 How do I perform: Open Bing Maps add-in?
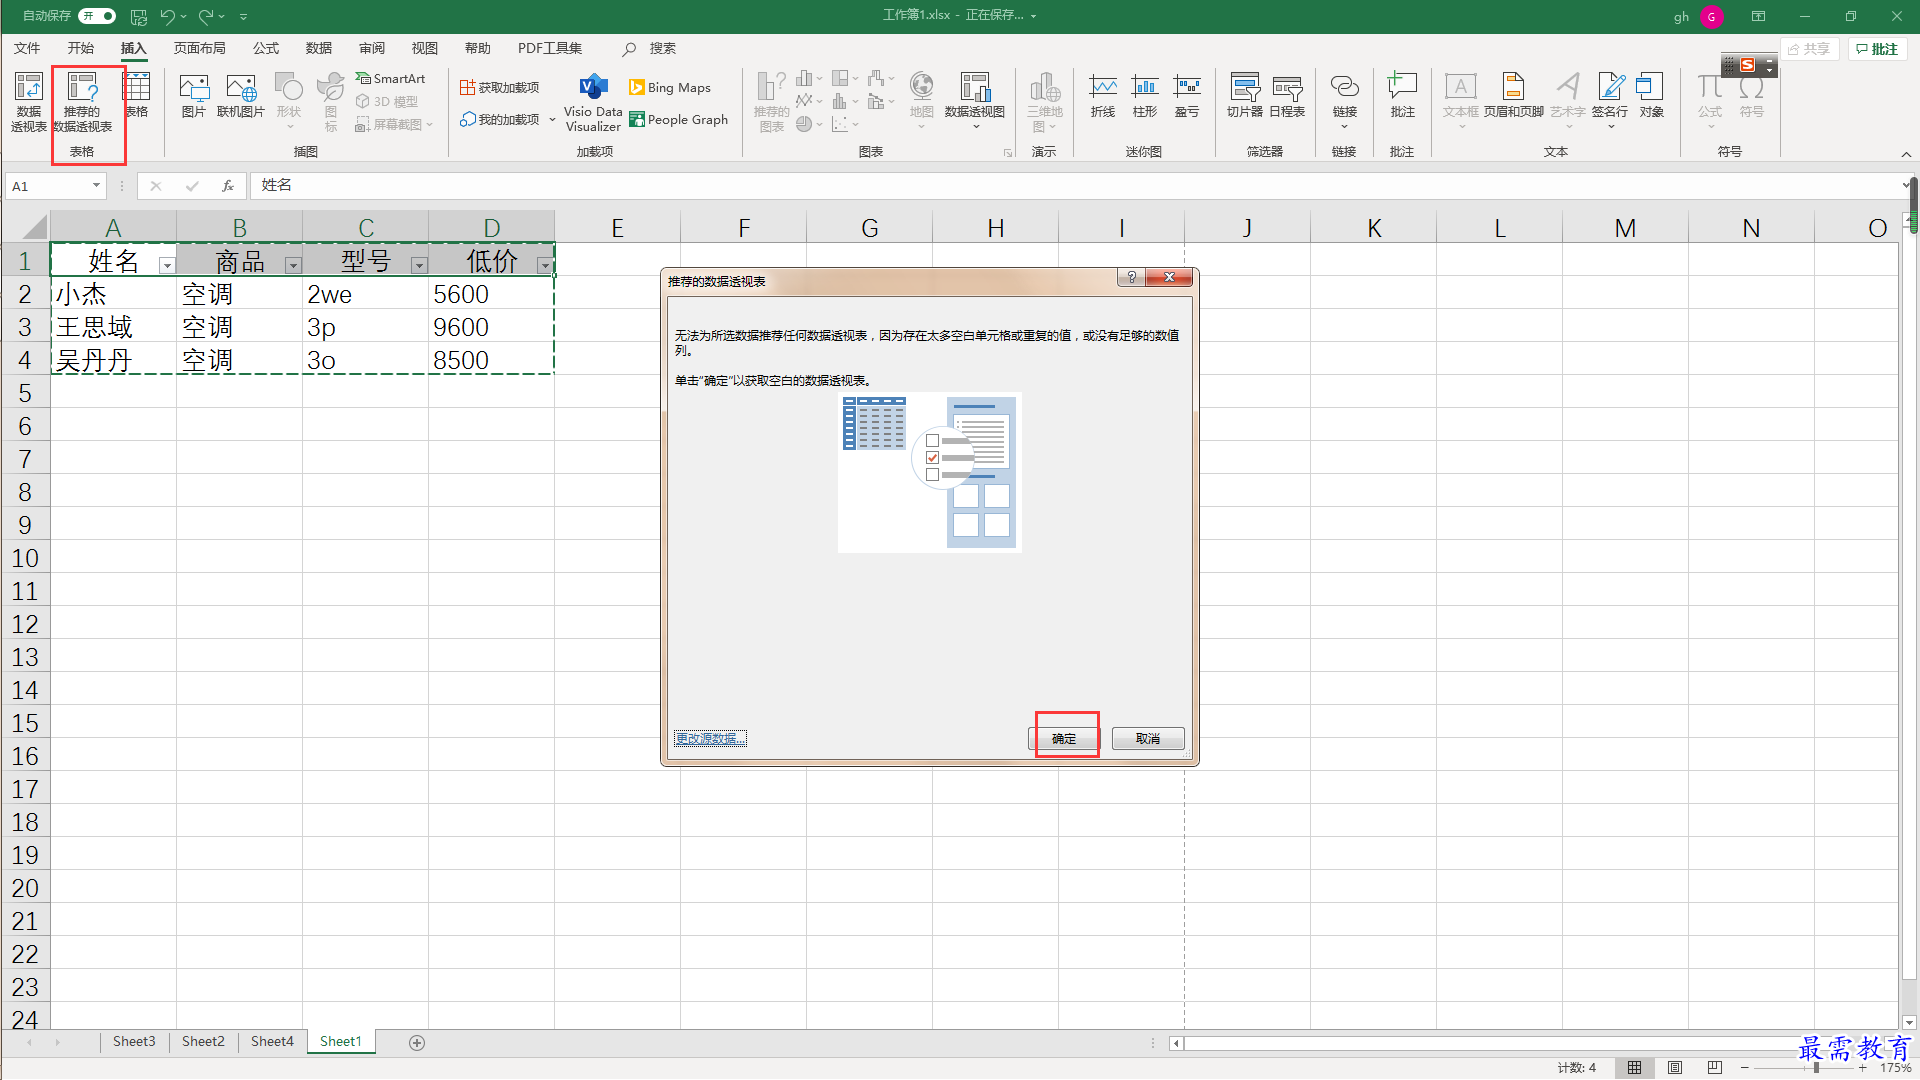pyautogui.click(x=669, y=87)
